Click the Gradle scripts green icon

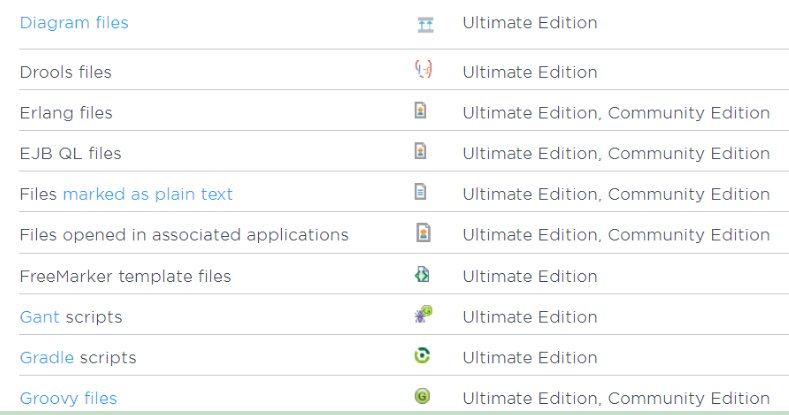pos(422,355)
